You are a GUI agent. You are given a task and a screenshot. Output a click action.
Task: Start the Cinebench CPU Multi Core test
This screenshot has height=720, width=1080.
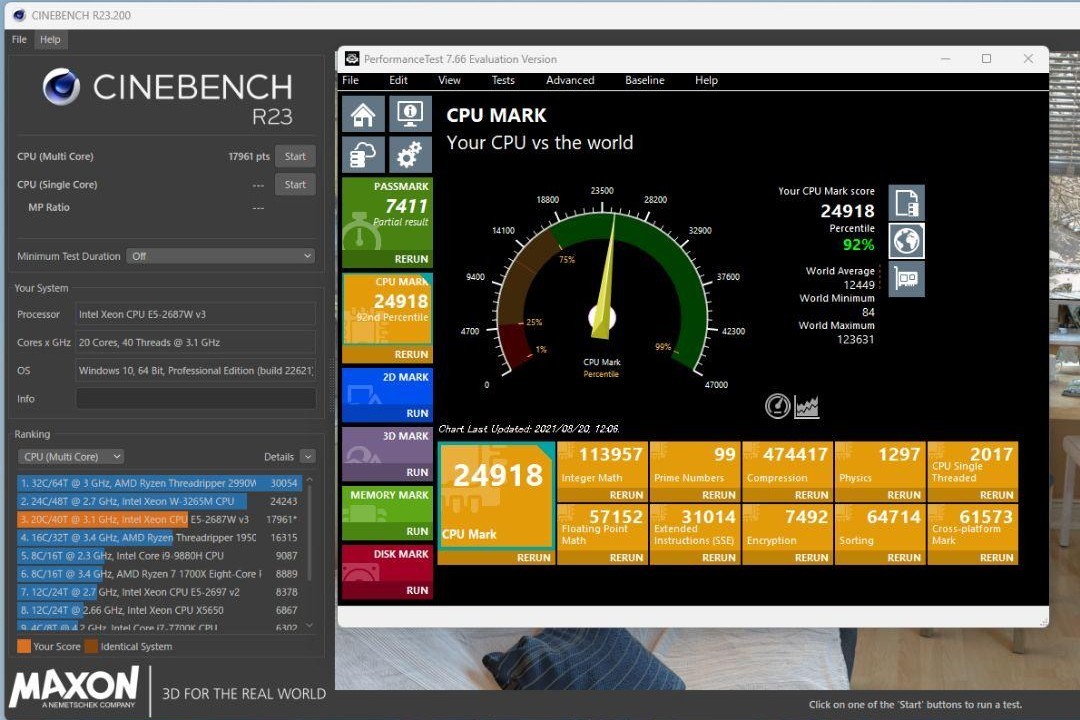(x=295, y=156)
